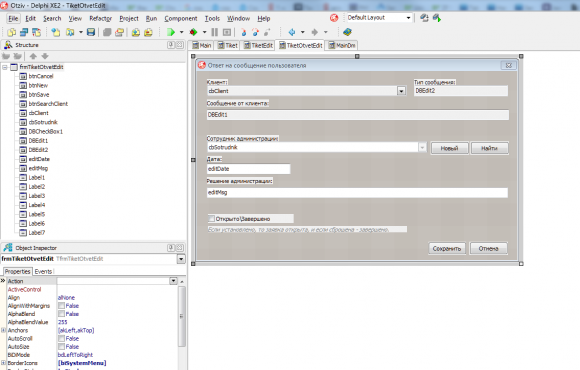Expand Anchors property
This screenshot has width=580, height=370.
click(3, 330)
